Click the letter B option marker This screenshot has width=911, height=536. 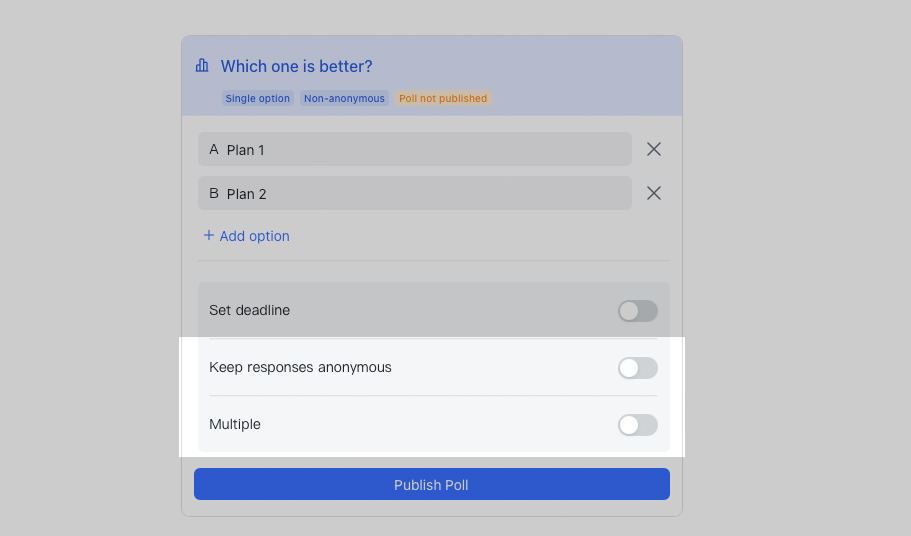(x=214, y=193)
